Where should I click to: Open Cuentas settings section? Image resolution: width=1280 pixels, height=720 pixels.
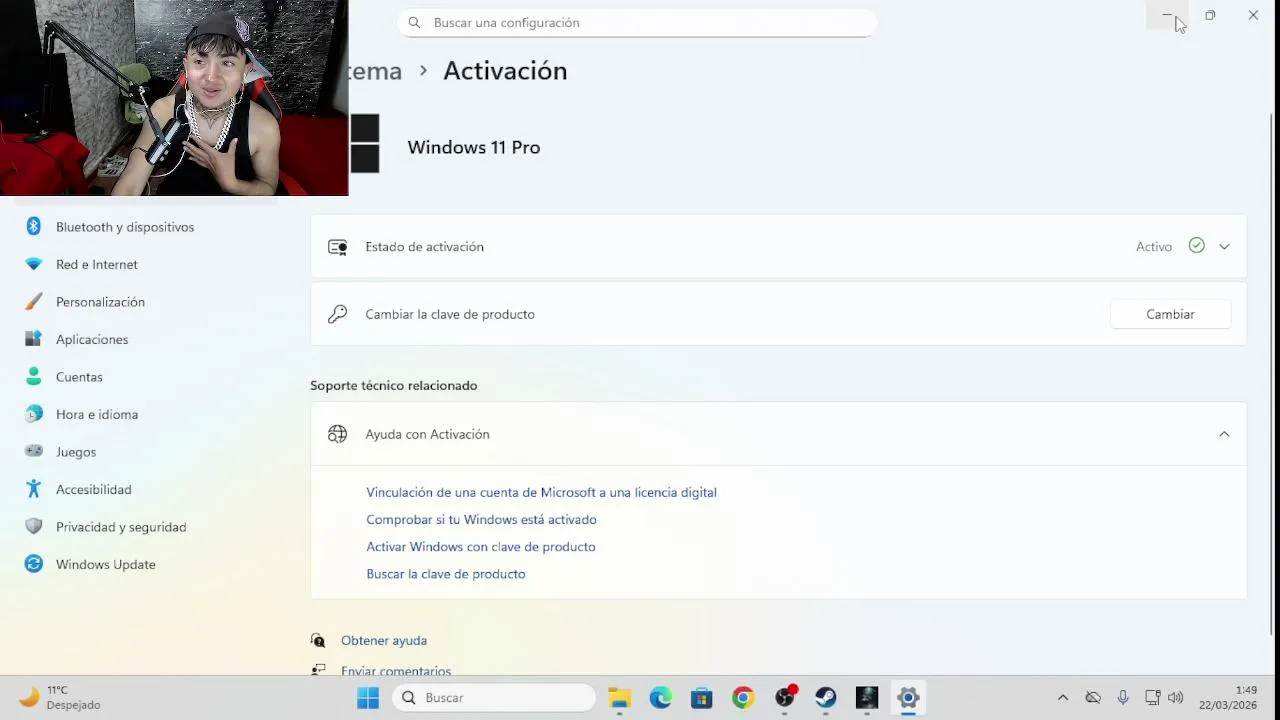click(79, 377)
